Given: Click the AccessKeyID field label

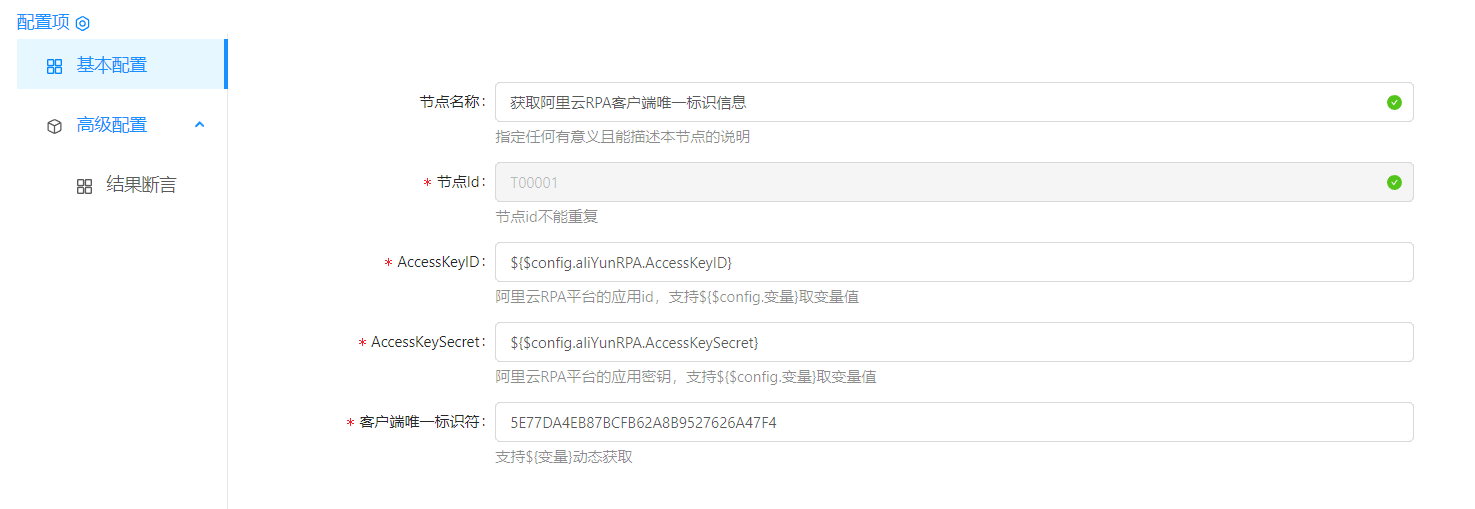Looking at the screenshot, I should 440,262.
